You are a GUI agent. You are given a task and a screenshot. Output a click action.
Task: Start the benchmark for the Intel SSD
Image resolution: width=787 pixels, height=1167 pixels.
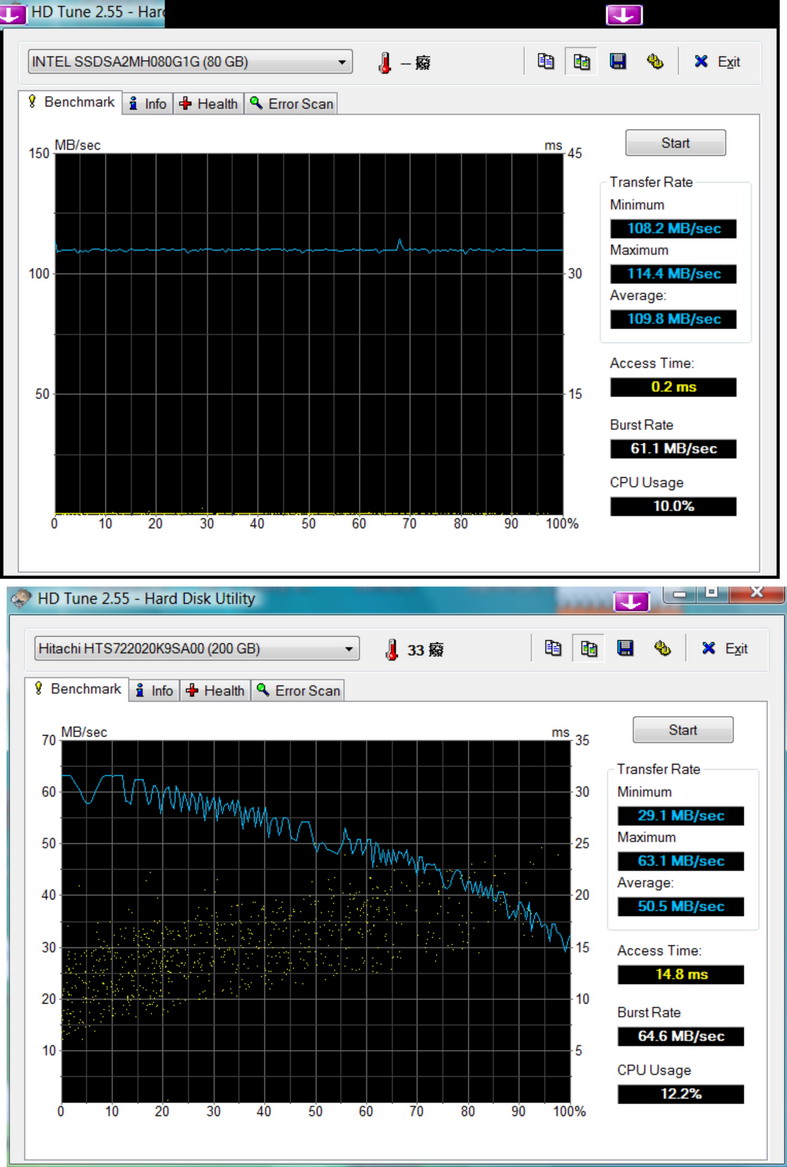coord(675,143)
